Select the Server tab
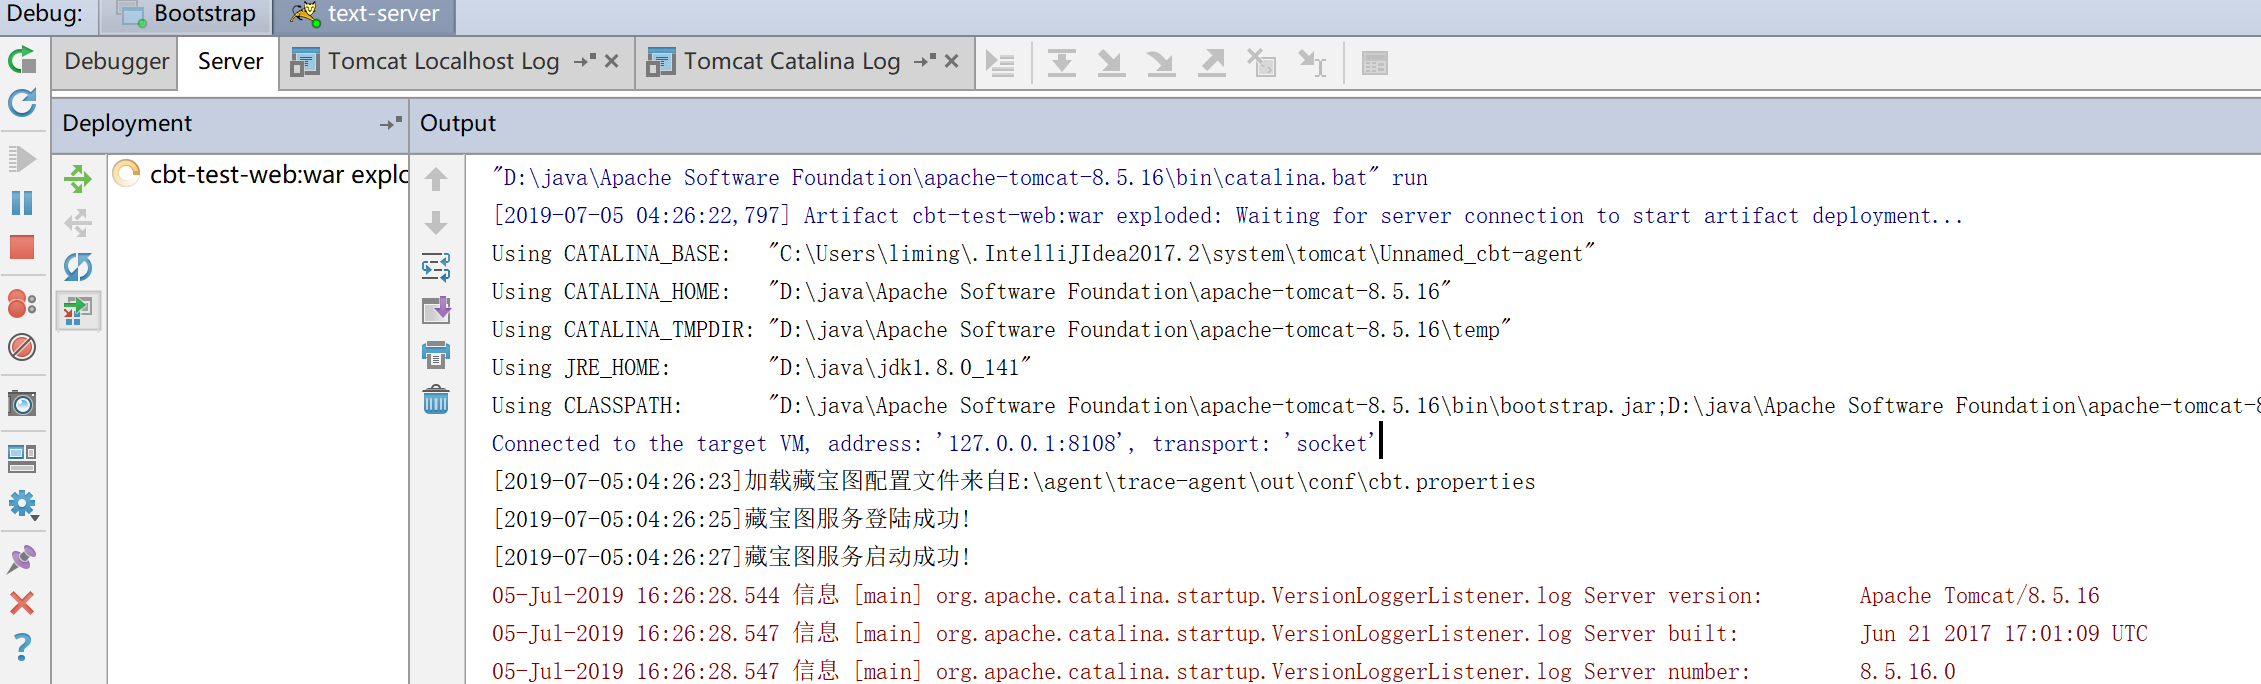2261x684 pixels. (x=230, y=62)
